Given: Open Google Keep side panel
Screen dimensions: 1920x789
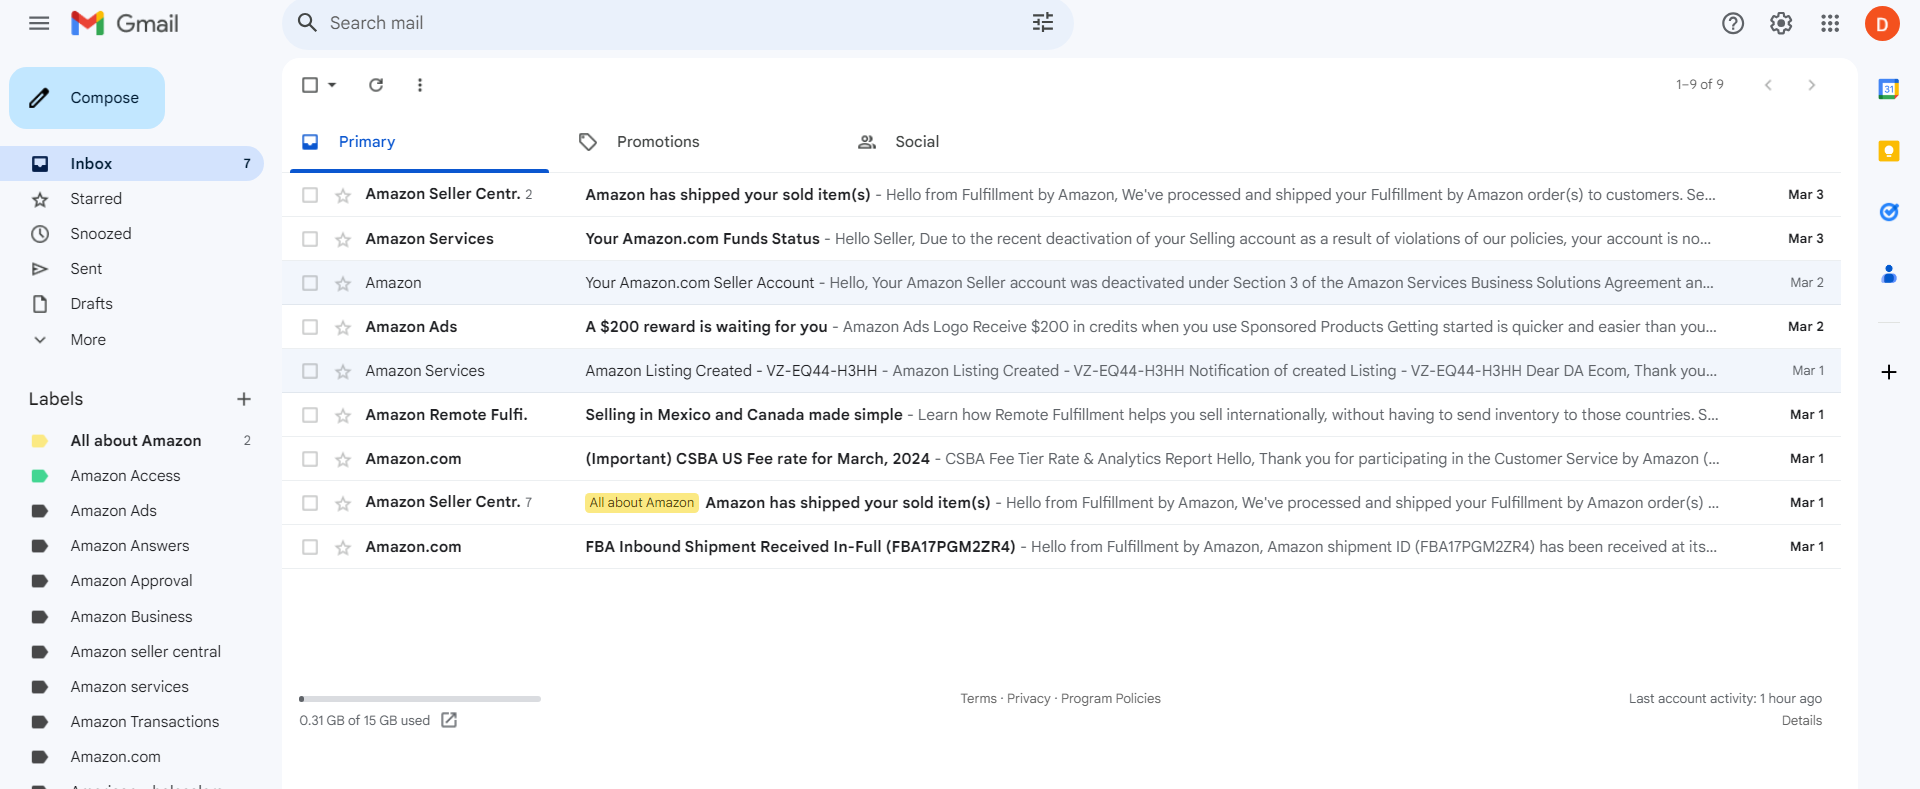Looking at the screenshot, I should [x=1889, y=151].
